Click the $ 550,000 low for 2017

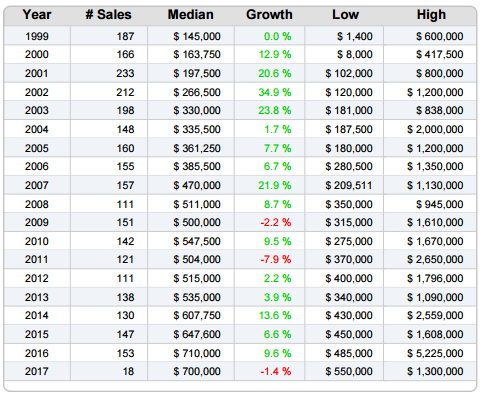(x=349, y=371)
